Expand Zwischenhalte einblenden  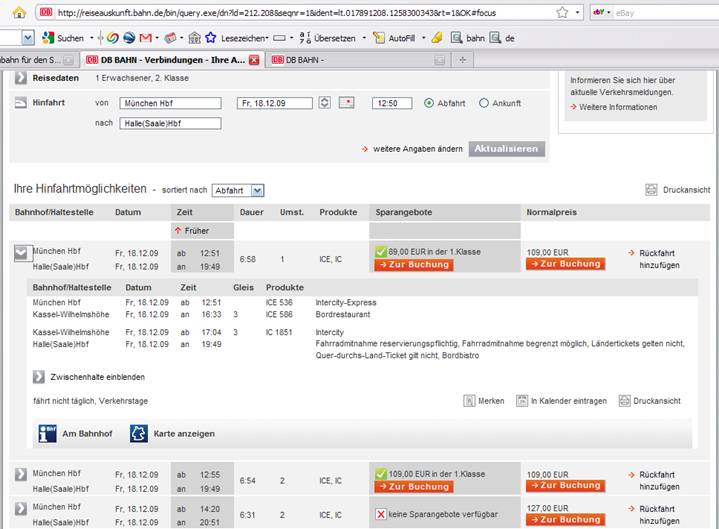39,377
